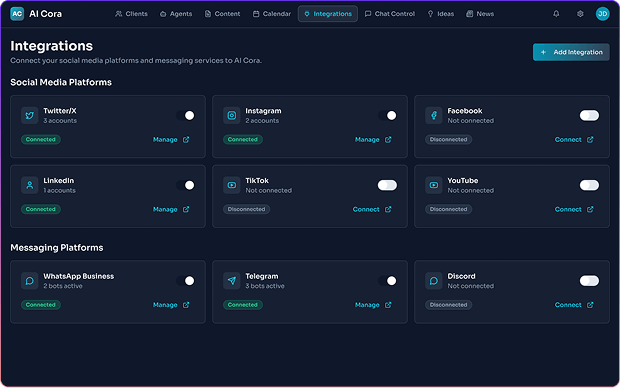Click external link icon beside Telegram Manage
This screenshot has width=620, height=388.
click(x=388, y=305)
